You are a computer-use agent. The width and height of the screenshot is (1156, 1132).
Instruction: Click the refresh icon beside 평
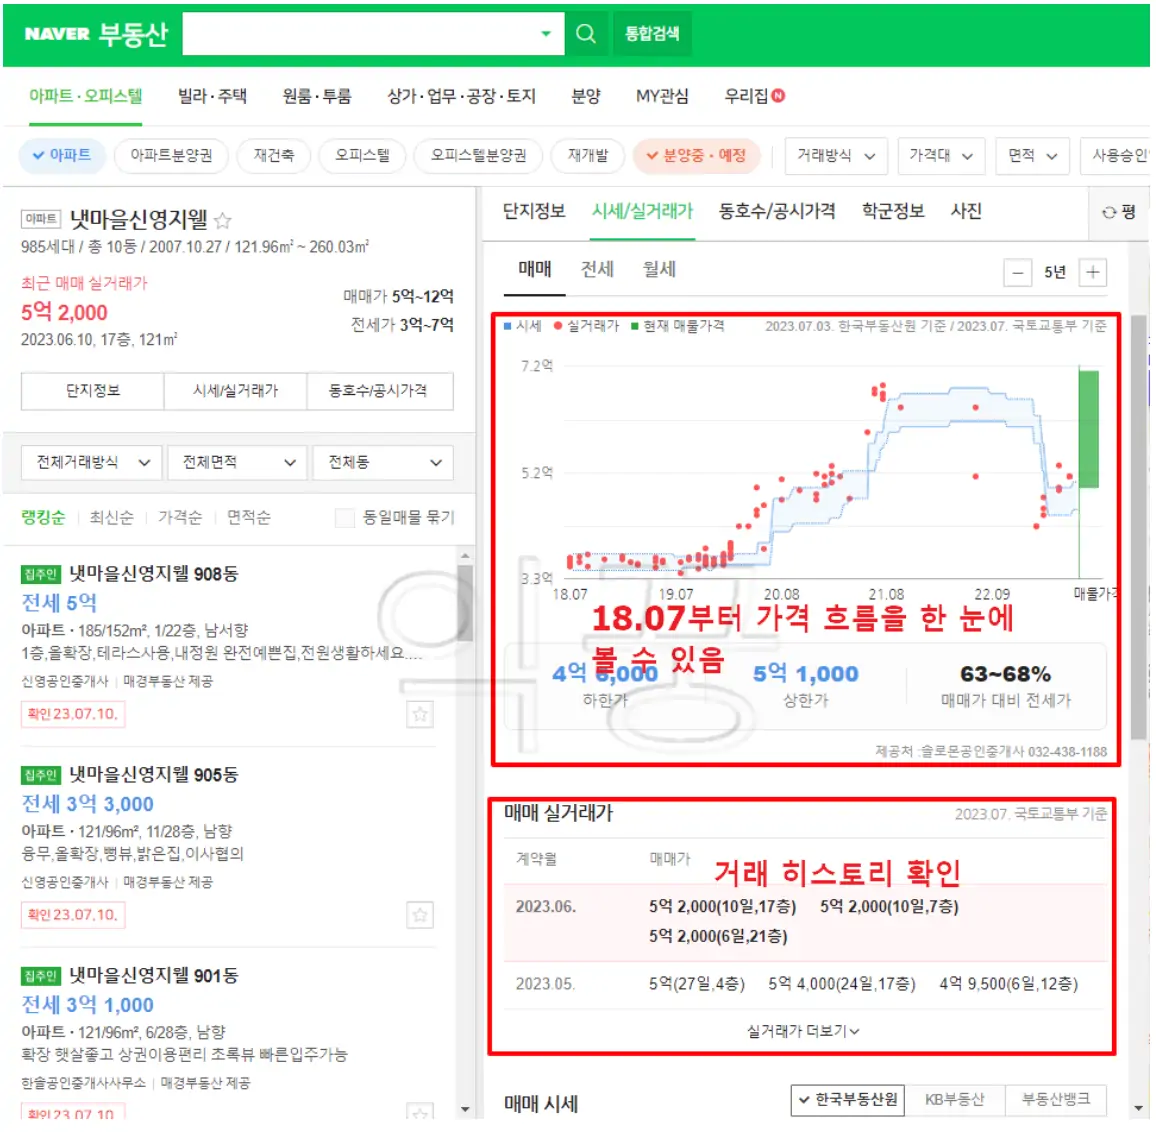(x=1110, y=213)
